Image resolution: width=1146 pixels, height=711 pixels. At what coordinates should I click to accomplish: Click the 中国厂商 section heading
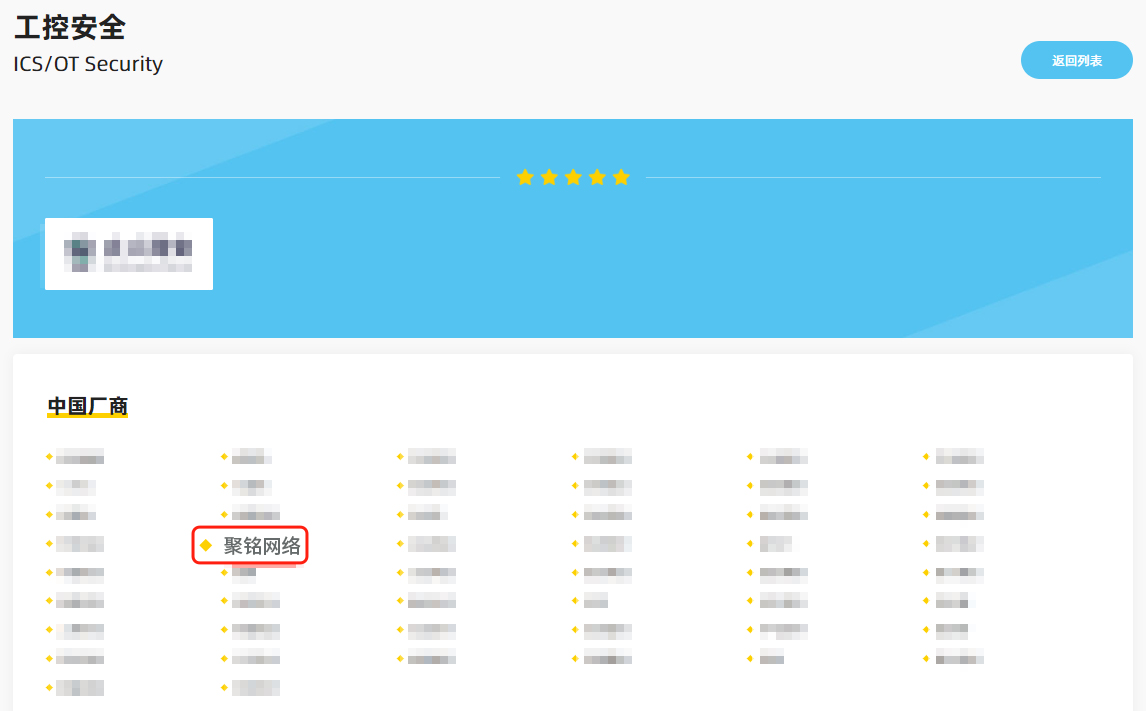click(88, 406)
